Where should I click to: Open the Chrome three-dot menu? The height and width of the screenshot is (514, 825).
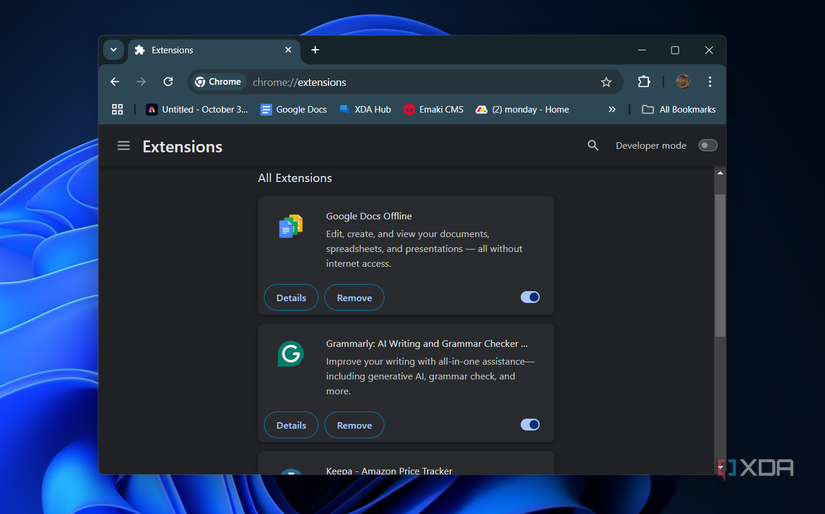point(710,82)
